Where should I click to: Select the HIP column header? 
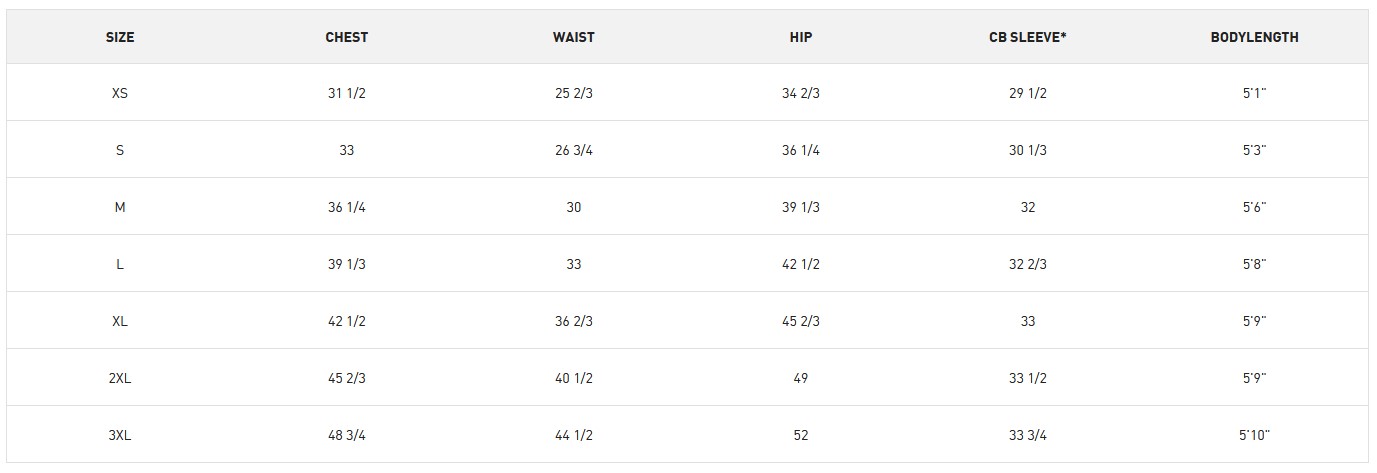click(801, 37)
